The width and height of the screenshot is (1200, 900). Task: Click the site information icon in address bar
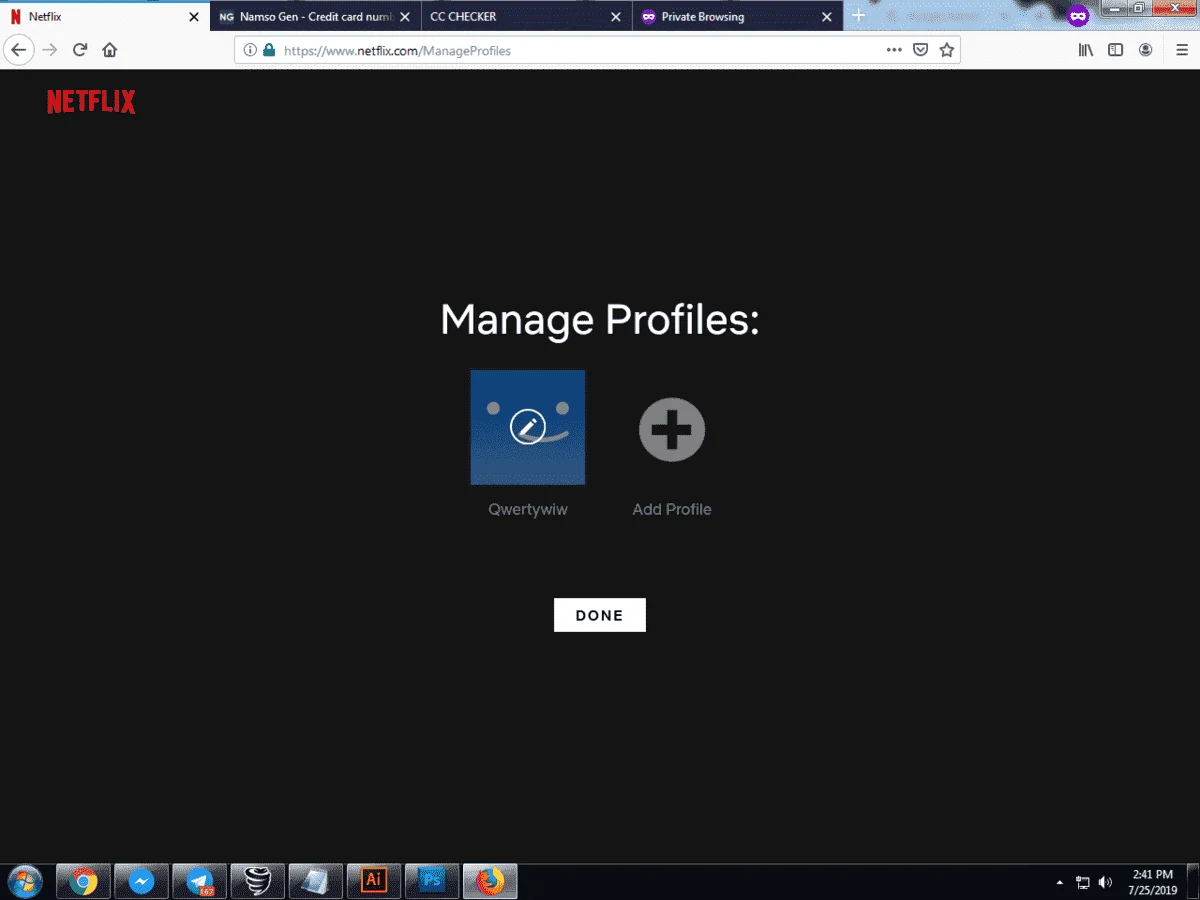250,50
